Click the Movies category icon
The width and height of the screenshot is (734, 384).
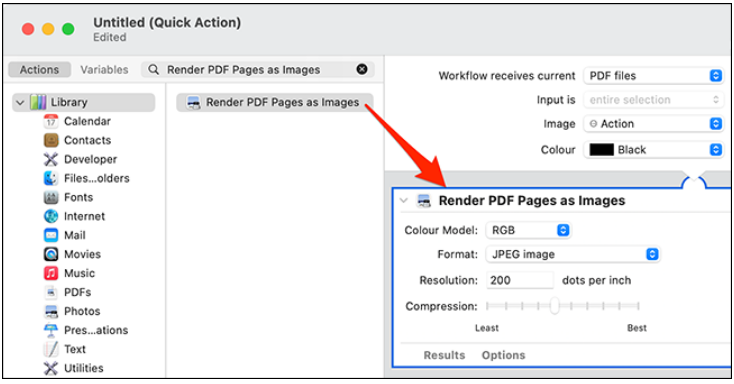(51, 254)
